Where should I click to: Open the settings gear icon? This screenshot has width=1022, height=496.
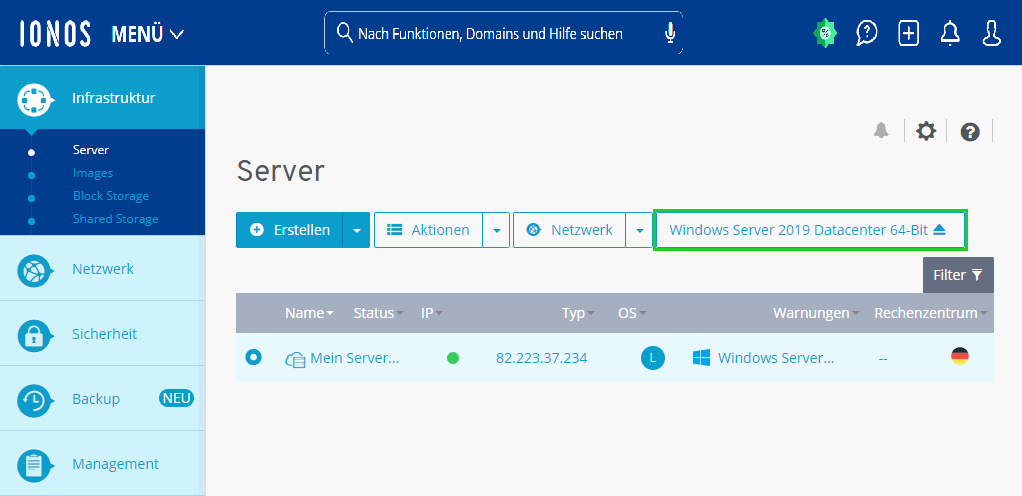pos(926,131)
